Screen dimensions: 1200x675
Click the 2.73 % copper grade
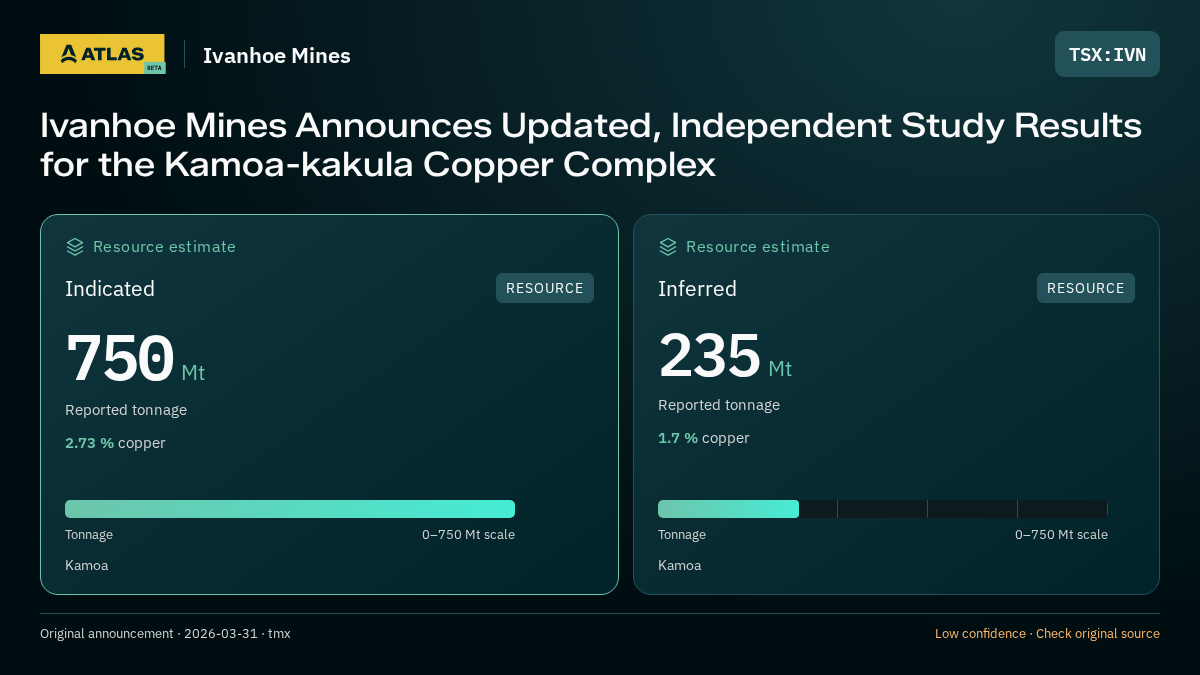(115, 443)
